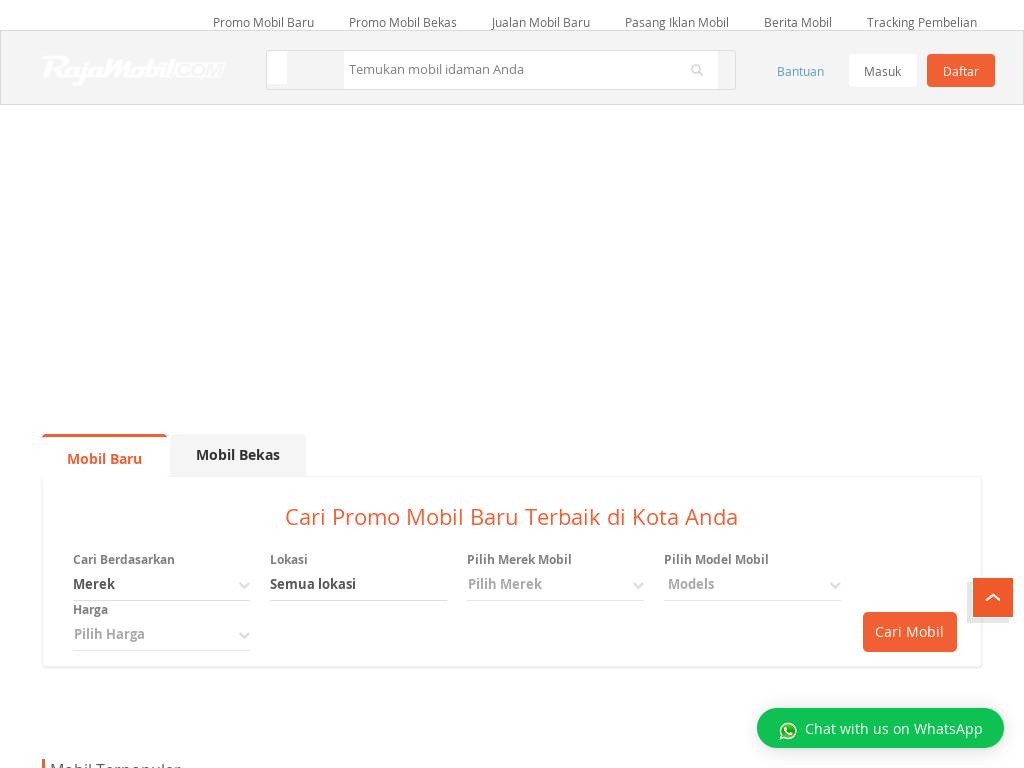Image resolution: width=1024 pixels, height=768 pixels.
Task: Click the Bantuan help link
Action: 800,71
